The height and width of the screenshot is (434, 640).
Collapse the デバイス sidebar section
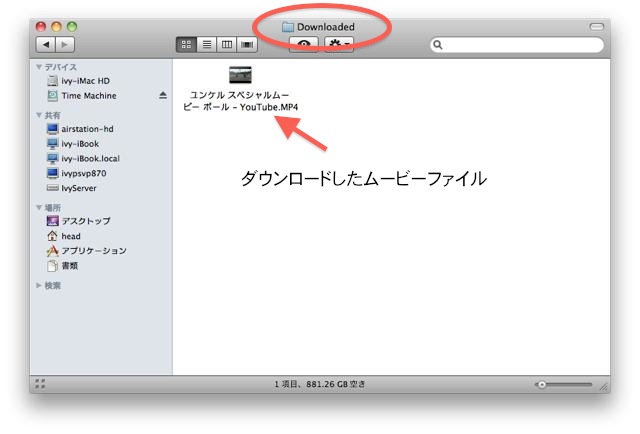click(40, 67)
